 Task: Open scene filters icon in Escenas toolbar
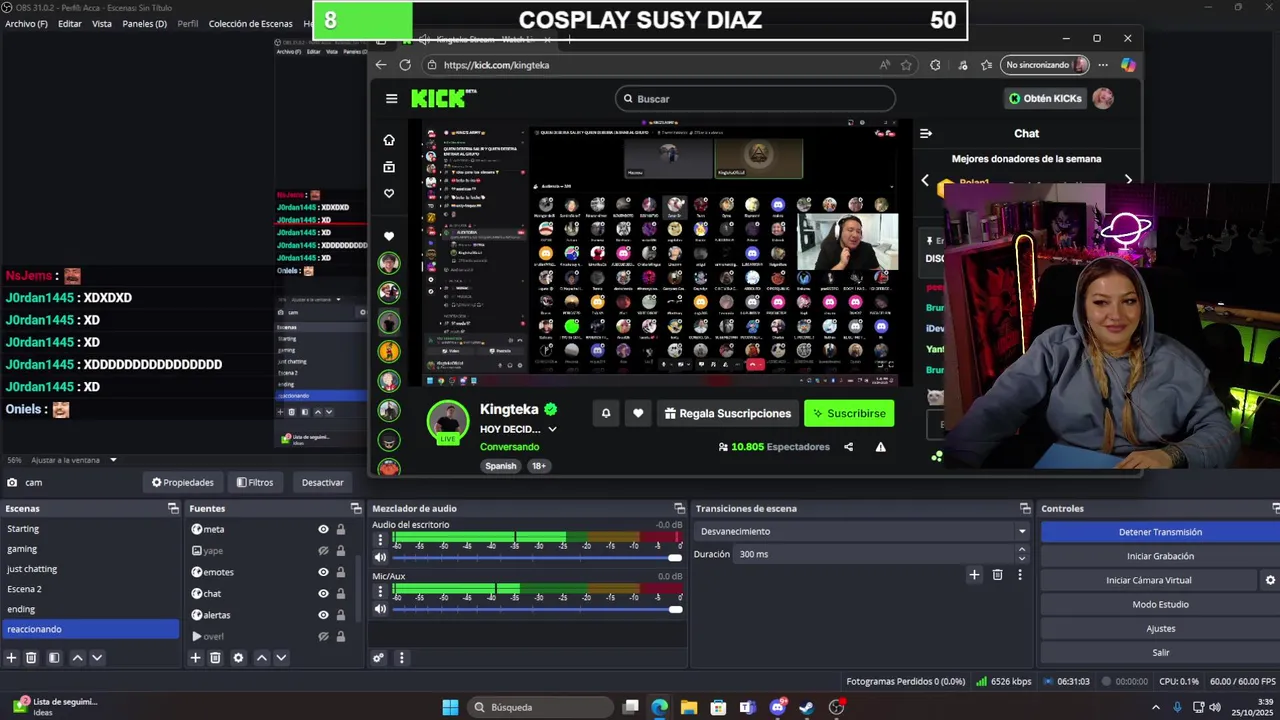pyautogui.click(x=54, y=658)
